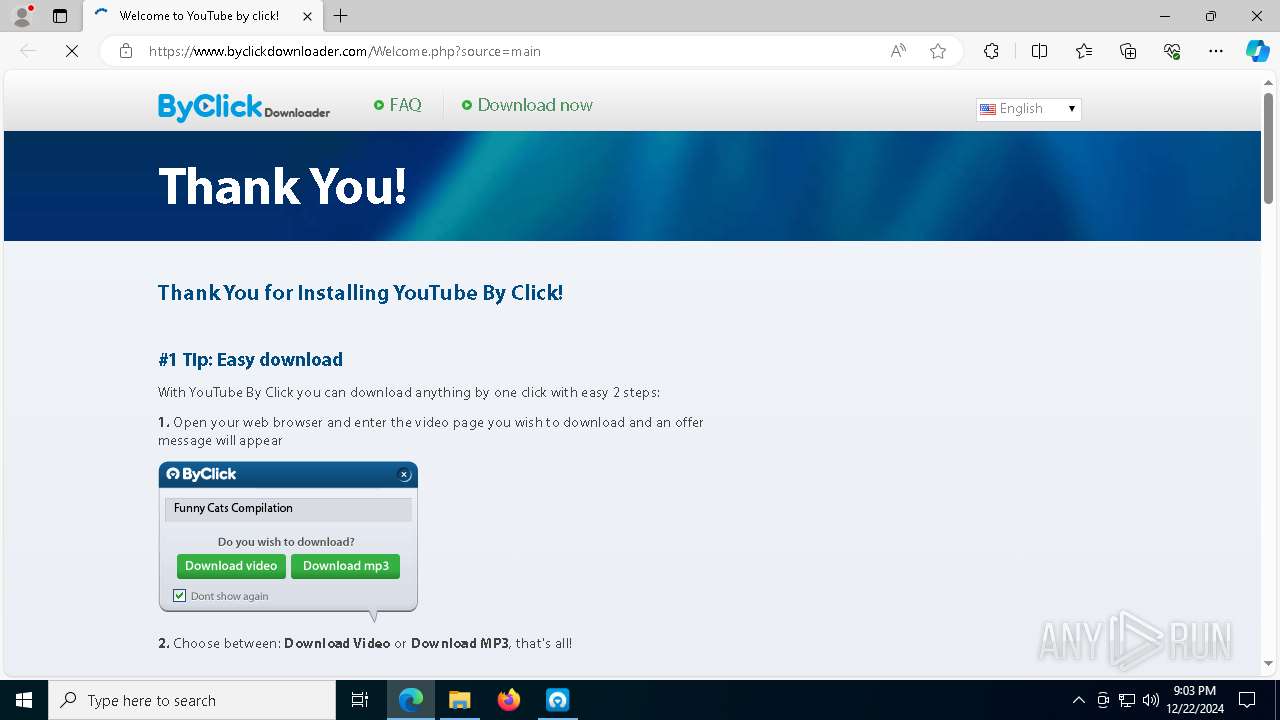Click the address bar URL

345,51
